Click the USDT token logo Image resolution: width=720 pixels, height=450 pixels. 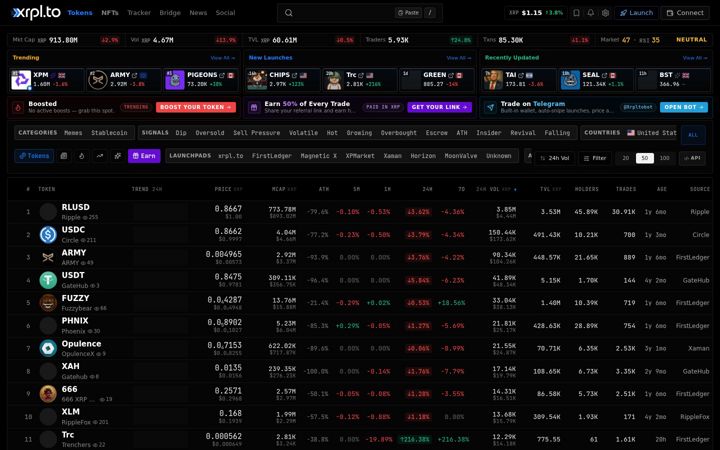48,280
